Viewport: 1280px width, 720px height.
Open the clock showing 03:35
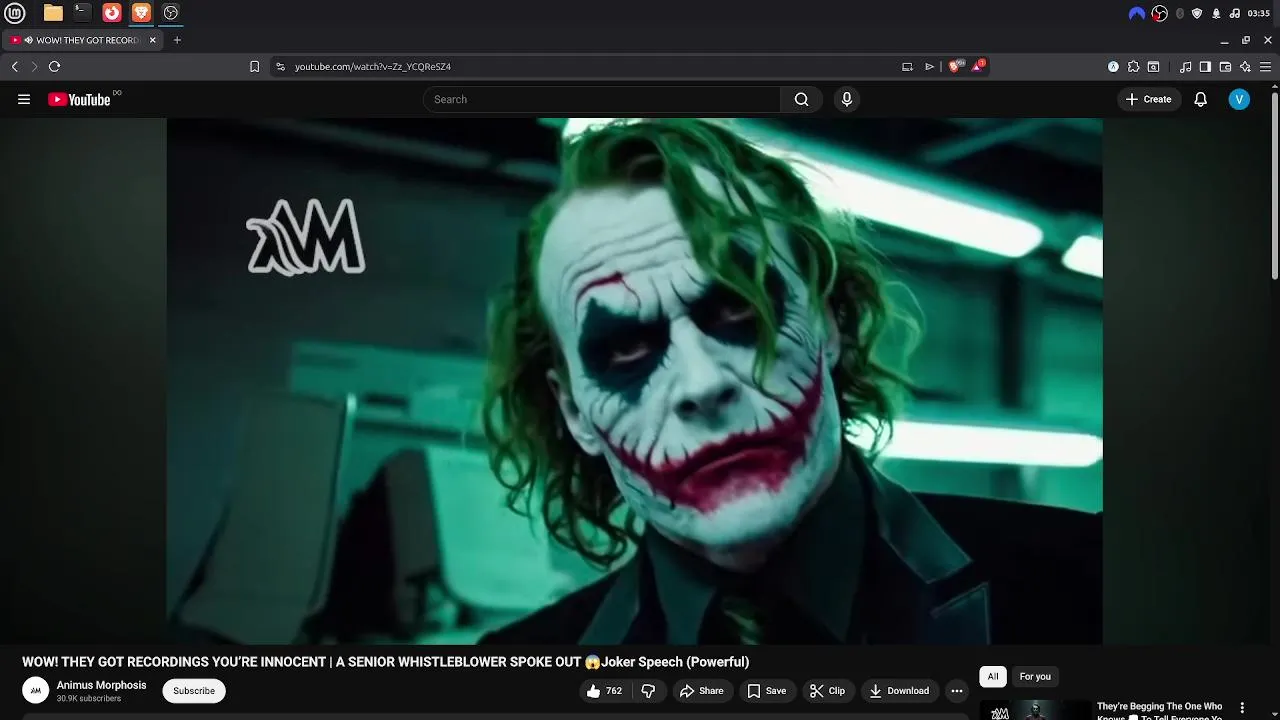(1259, 13)
